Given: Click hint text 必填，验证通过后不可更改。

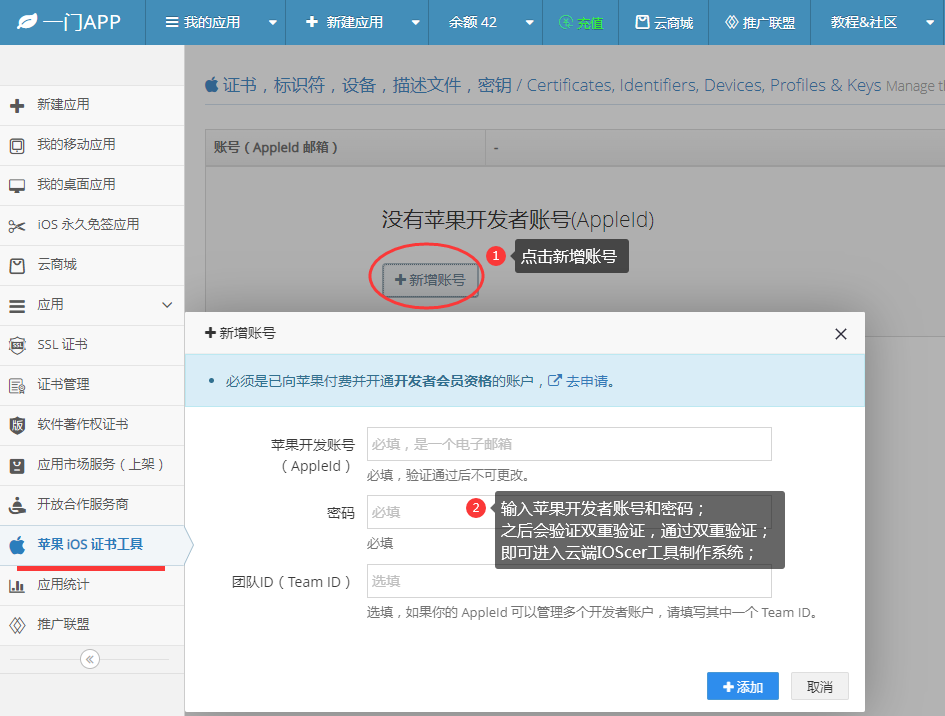Looking at the screenshot, I should tap(449, 476).
